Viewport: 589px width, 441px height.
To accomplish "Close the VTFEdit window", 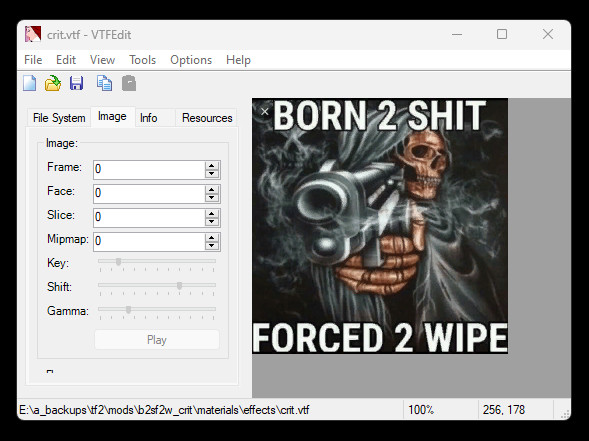I will 548,35.
